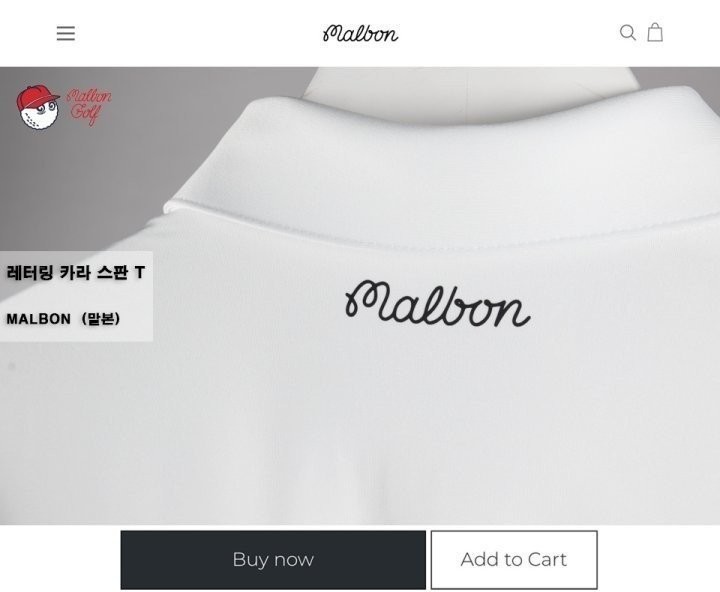
Task: Click the gray product info overlay box
Action: coord(76,296)
